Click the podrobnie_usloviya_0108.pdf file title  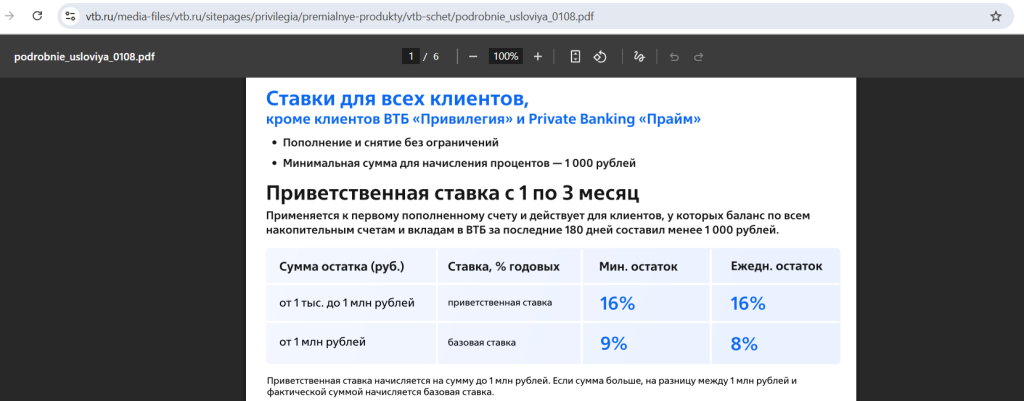tap(84, 57)
